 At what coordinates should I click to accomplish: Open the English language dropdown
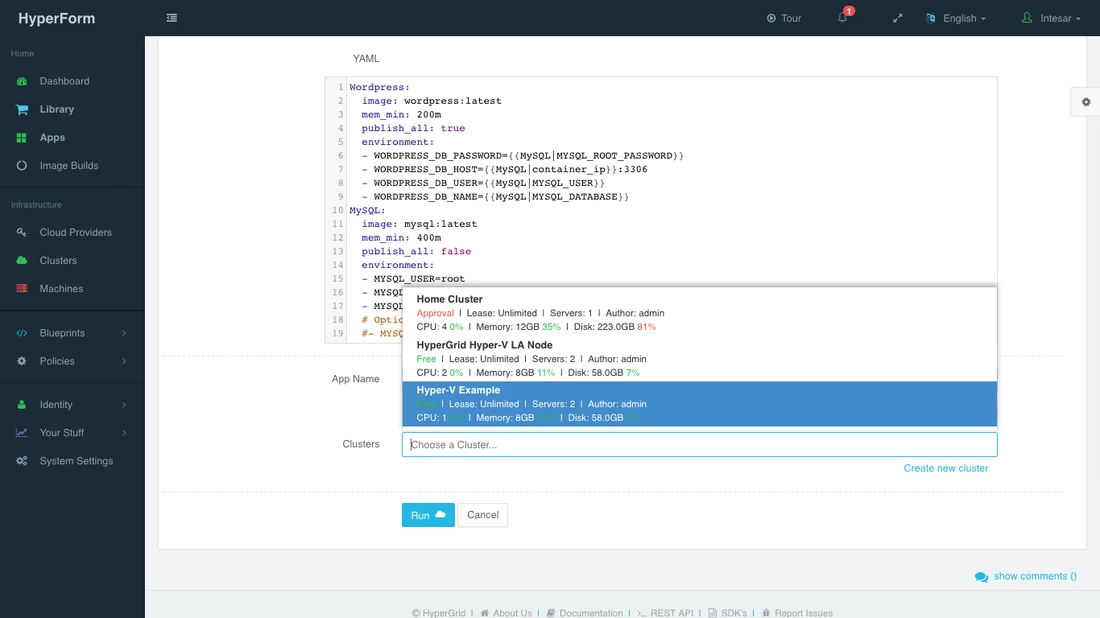click(964, 18)
